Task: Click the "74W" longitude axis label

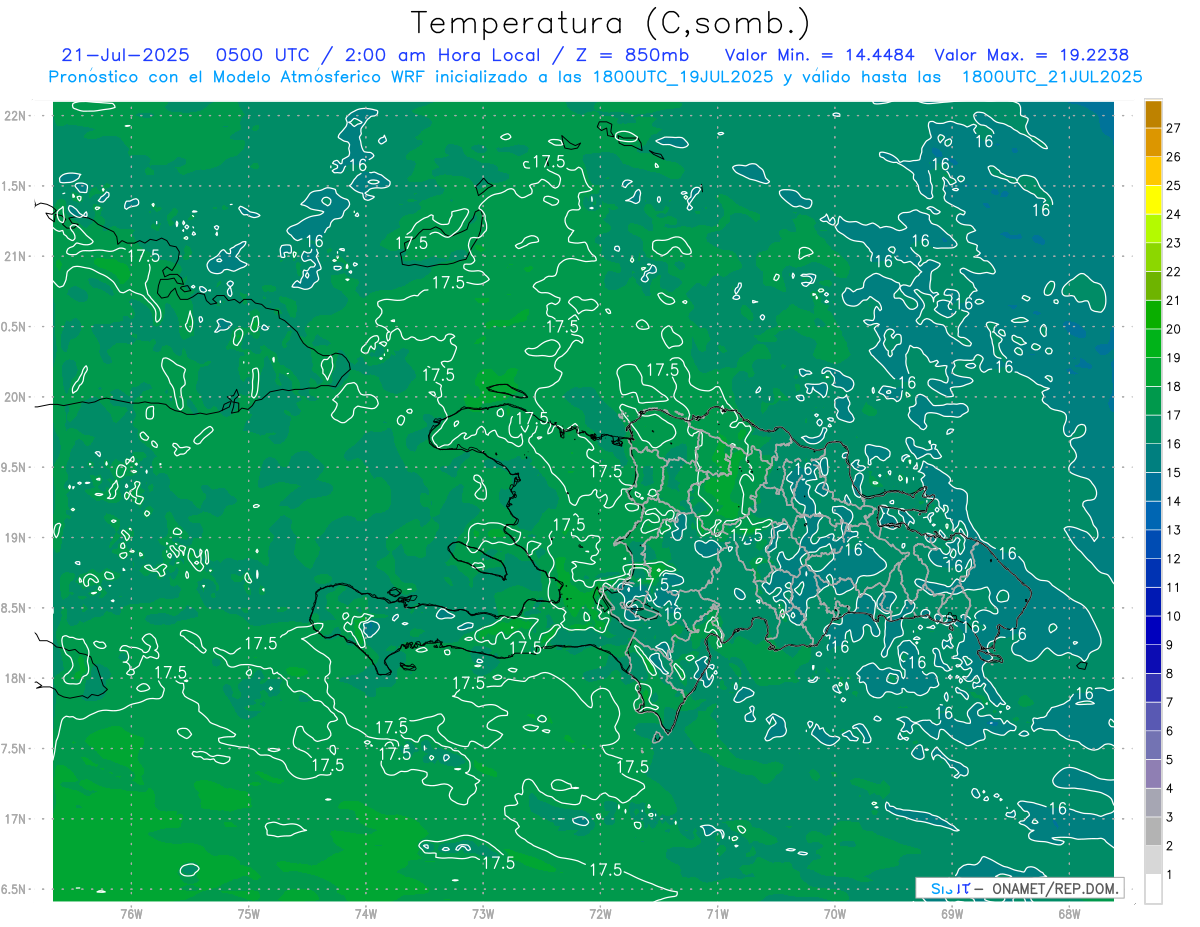Action: click(x=366, y=913)
